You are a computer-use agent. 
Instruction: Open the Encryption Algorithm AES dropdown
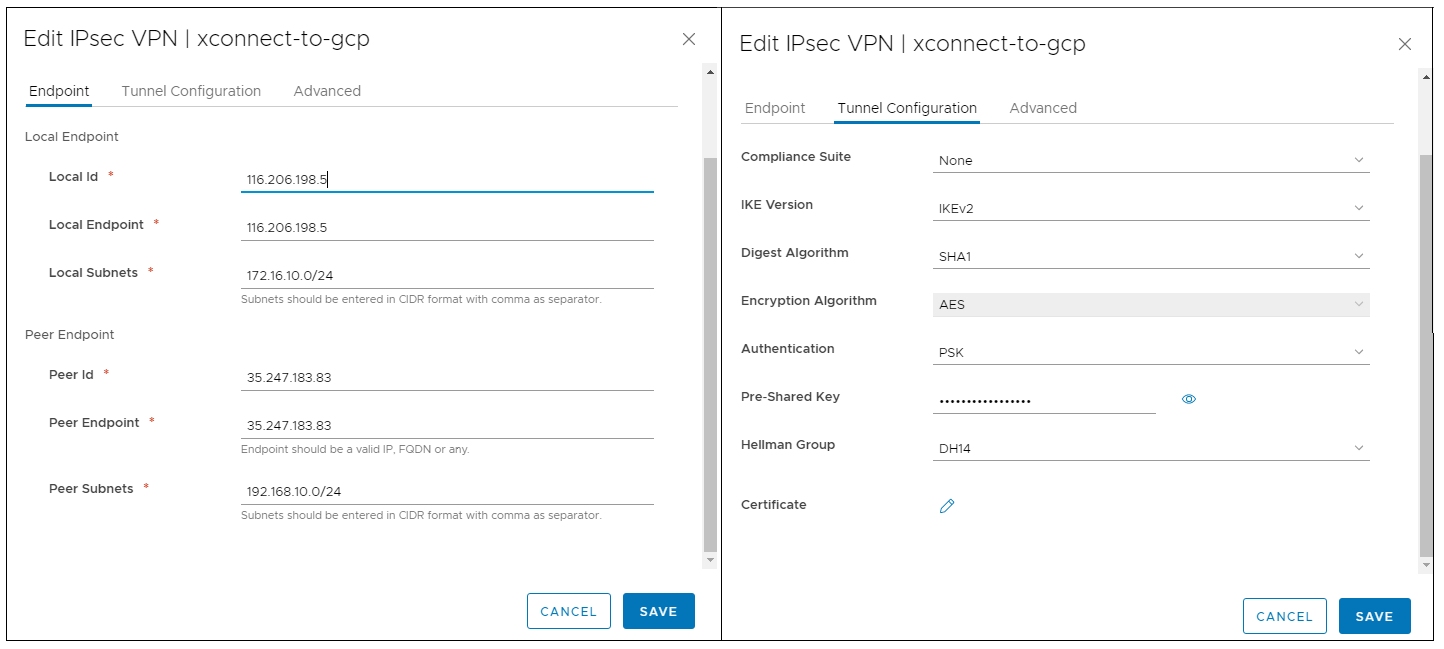[1151, 304]
